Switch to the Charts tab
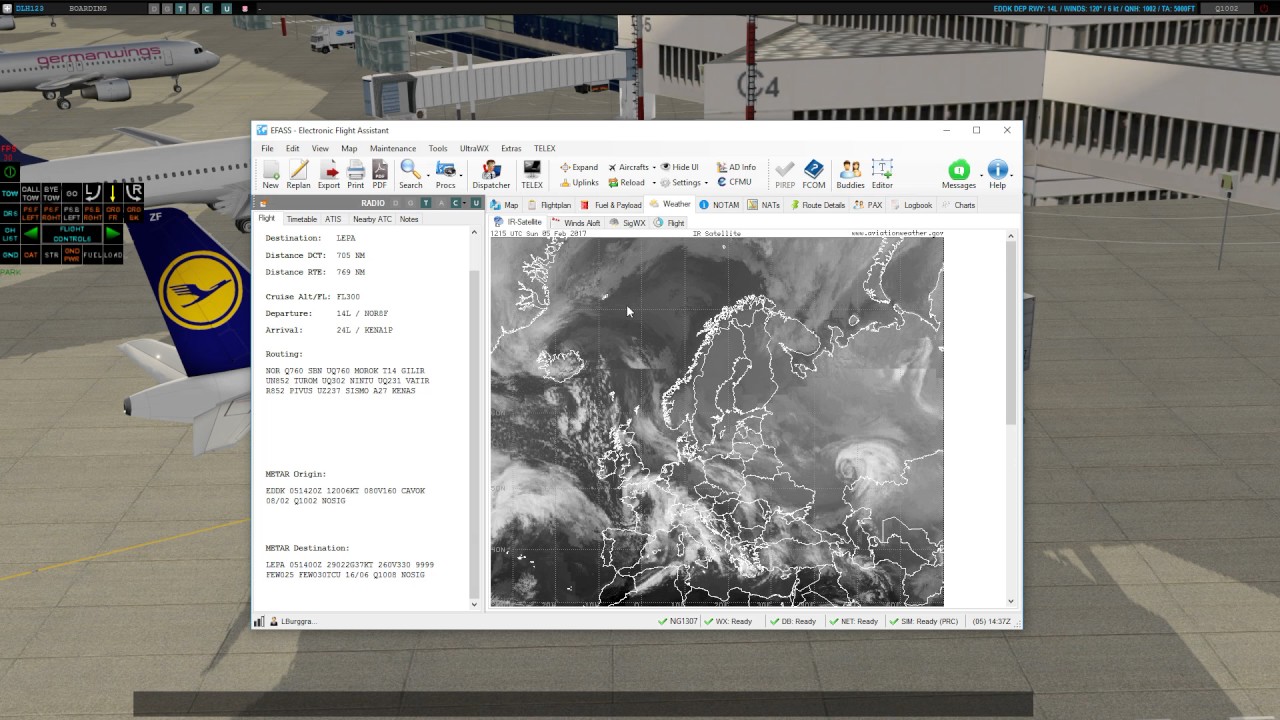 point(959,205)
